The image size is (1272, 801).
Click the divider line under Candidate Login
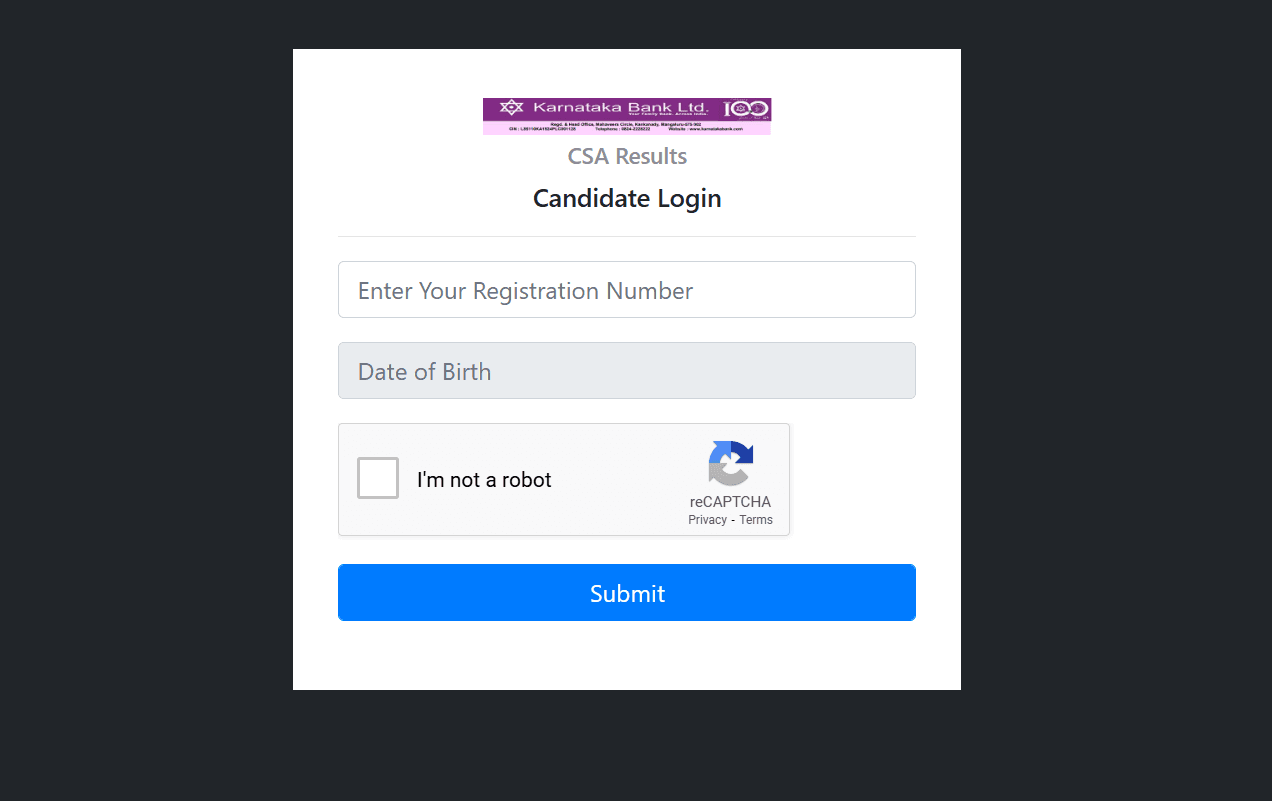[x=627, y=237]
